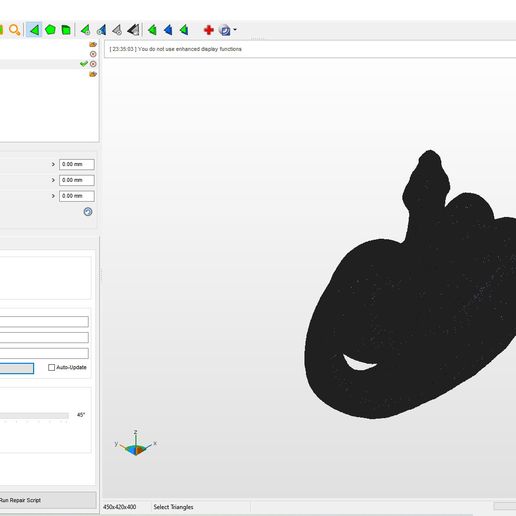This screenshot has width=516, height=516.
Task: Click red circle icon without a checkmark
Action: click(x=93, y=54)
